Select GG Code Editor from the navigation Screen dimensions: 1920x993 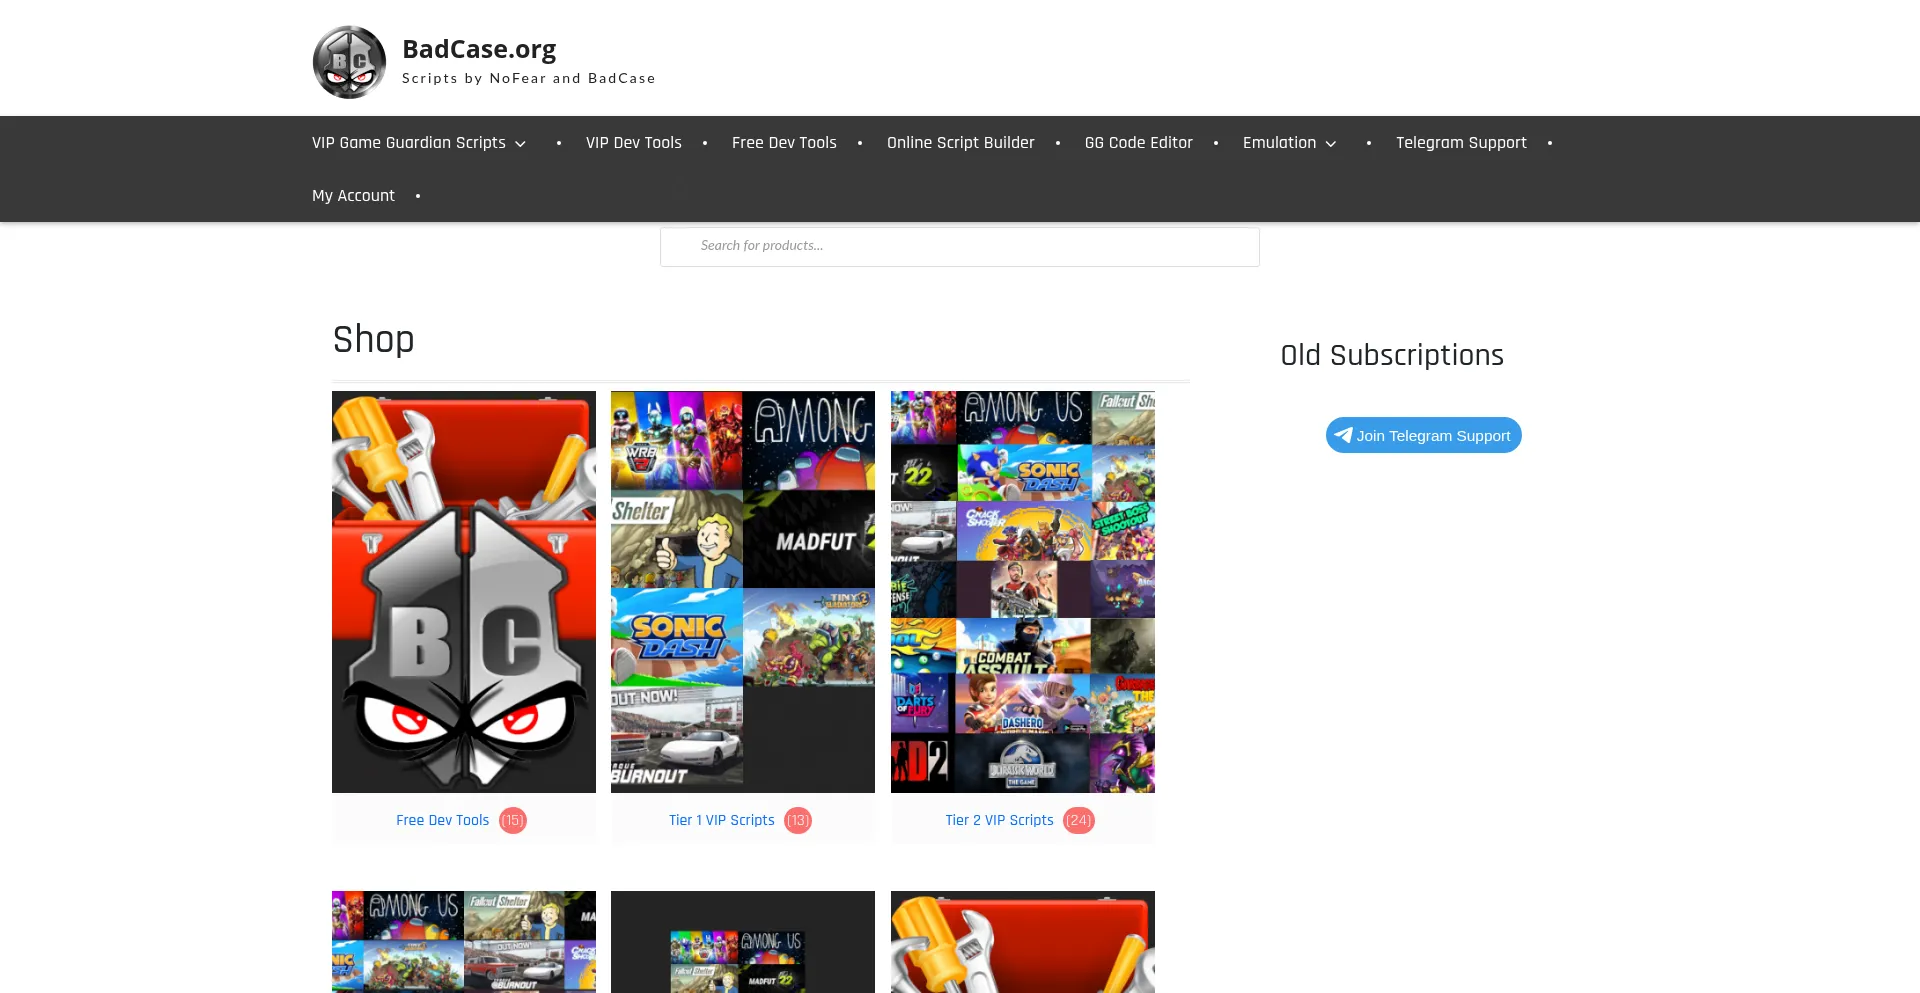tap(1138, 143)
